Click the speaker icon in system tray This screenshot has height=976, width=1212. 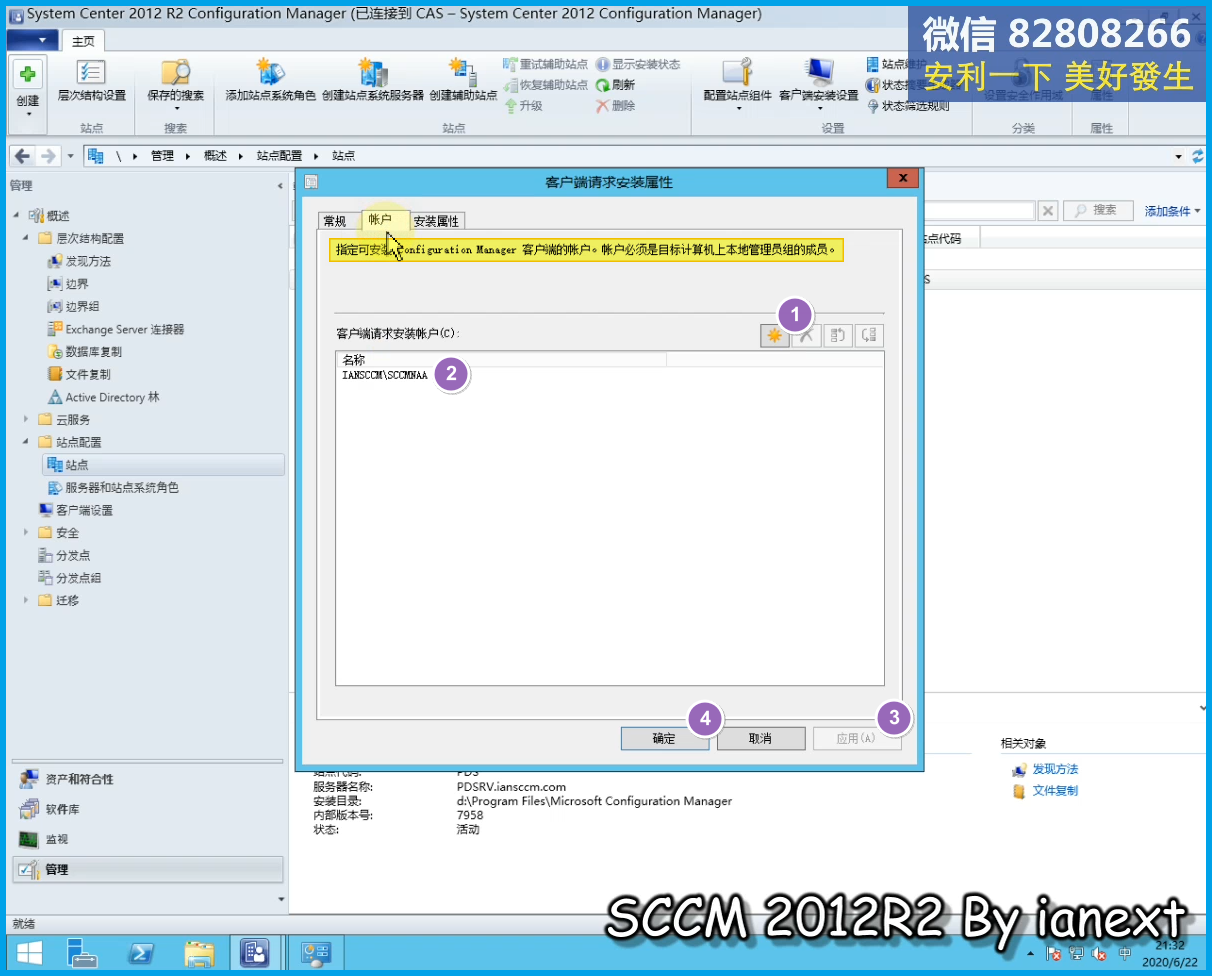tap(1100, 954)
